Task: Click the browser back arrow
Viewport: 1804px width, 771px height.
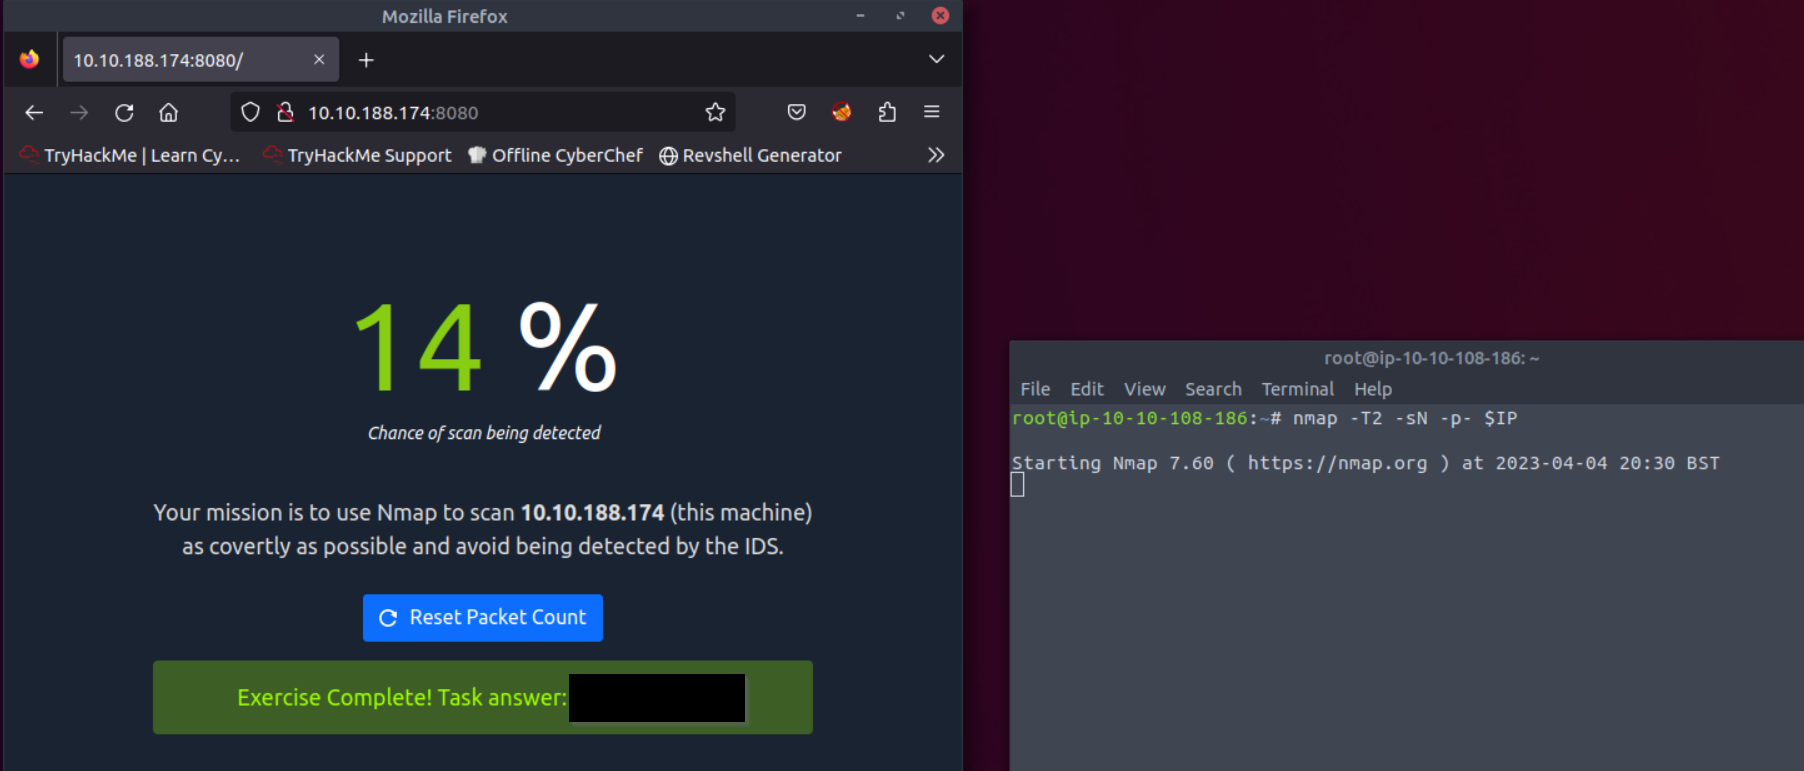Action: coord(34,113)
